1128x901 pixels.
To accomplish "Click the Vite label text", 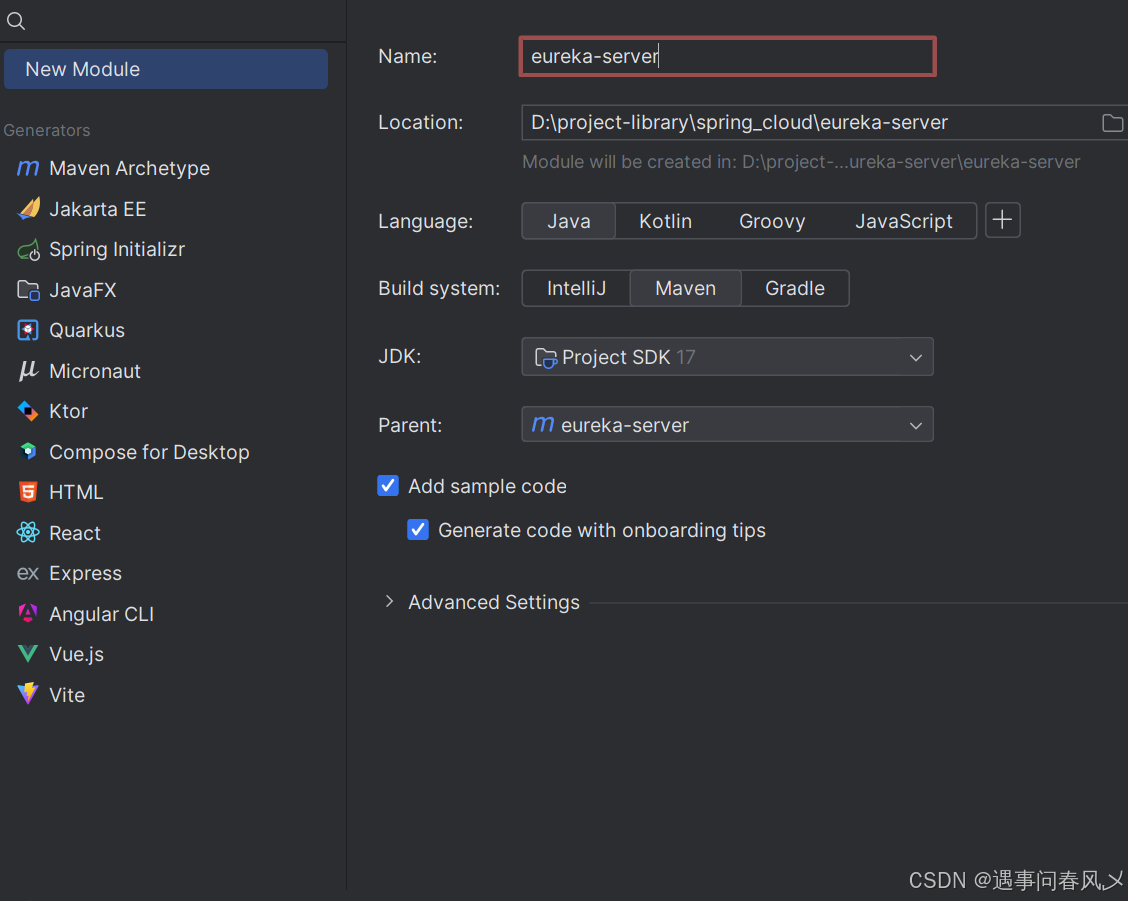I will point(67,695).
